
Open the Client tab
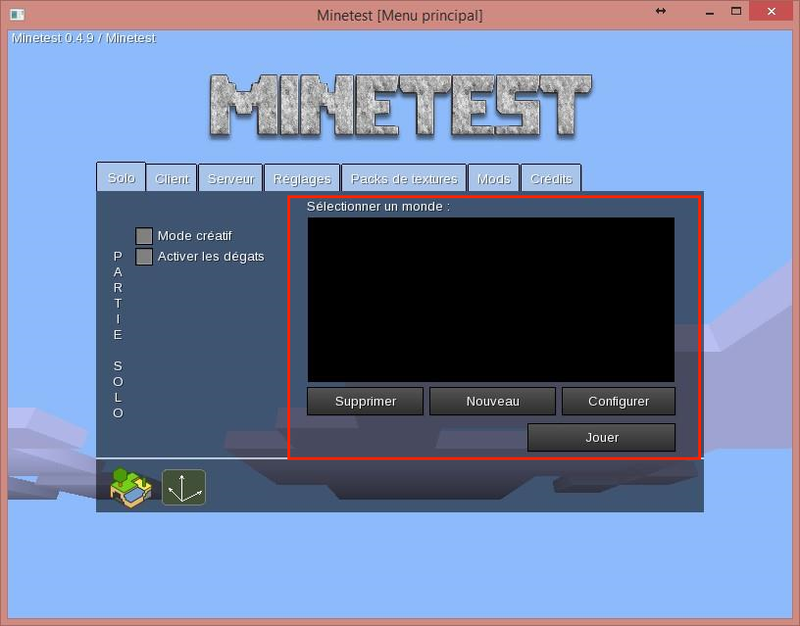(x=172, y=179)
